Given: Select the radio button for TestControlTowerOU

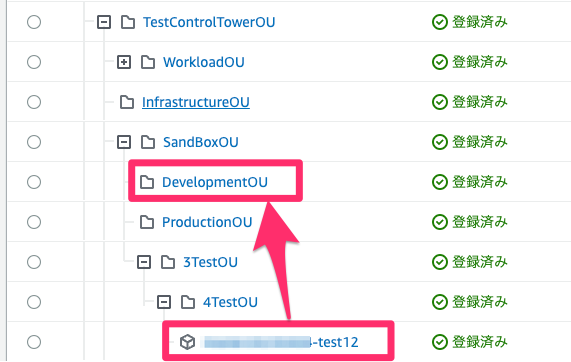Looking at the screenshot, I should pyautogui.click(x=34, y=22).
